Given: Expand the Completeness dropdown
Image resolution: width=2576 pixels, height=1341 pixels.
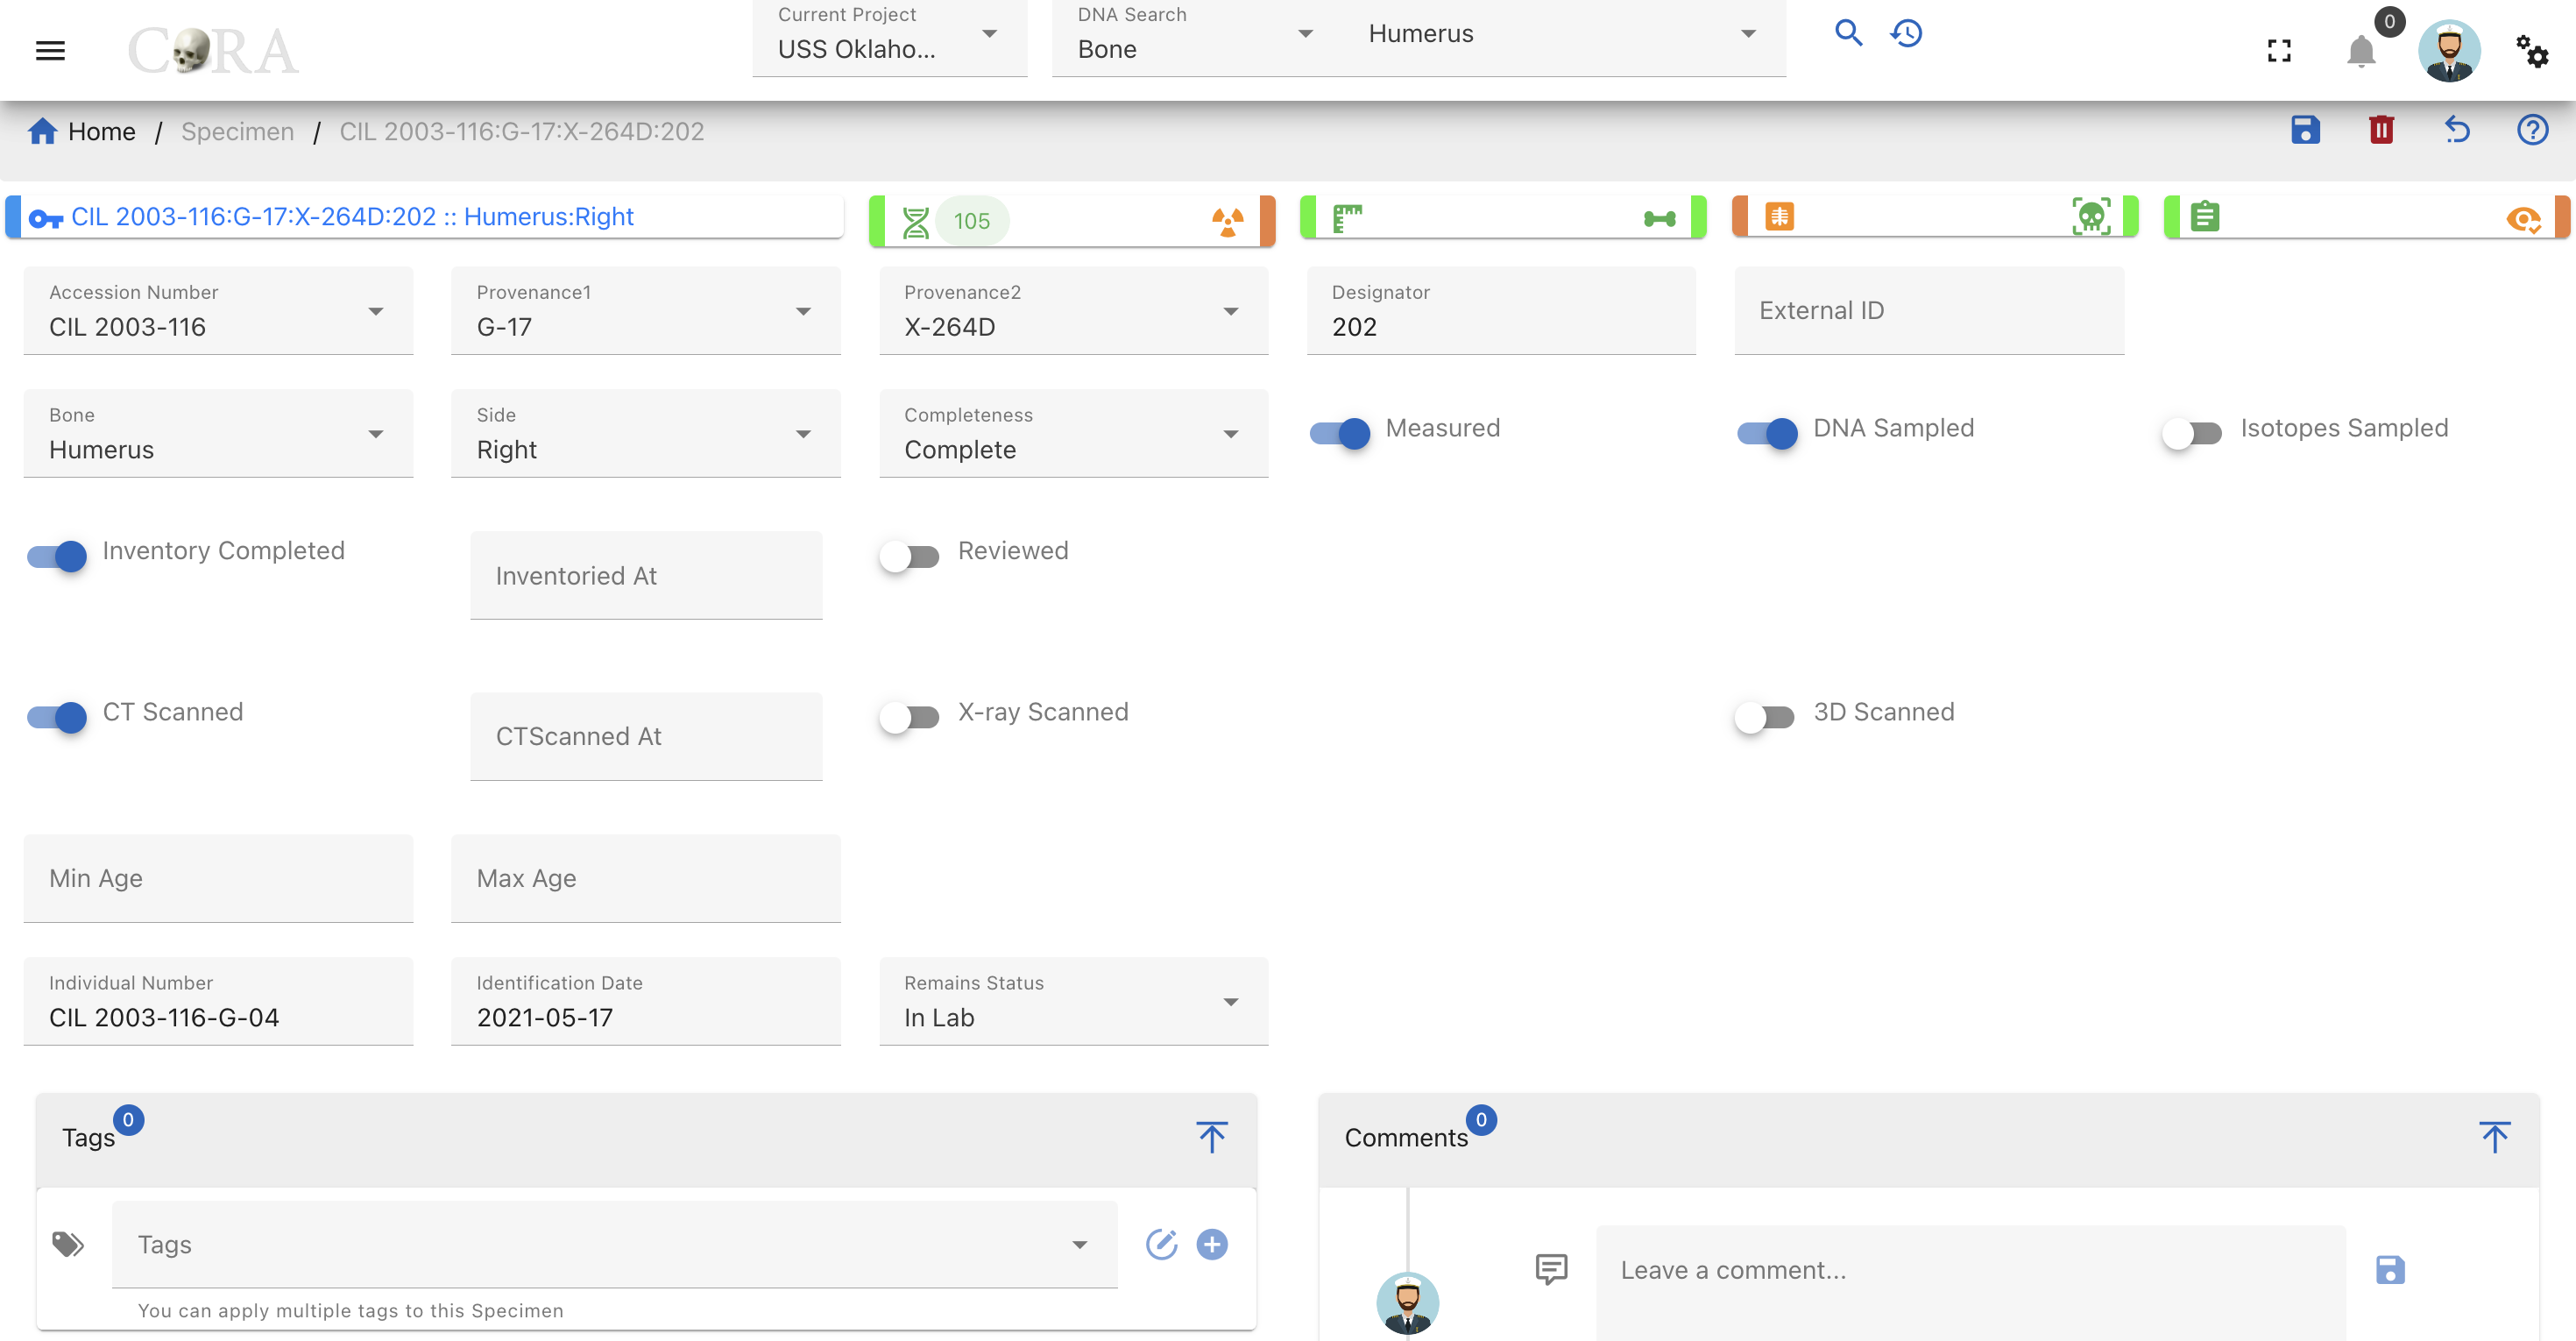Looking at the screenshot, I should point(1073,434).
